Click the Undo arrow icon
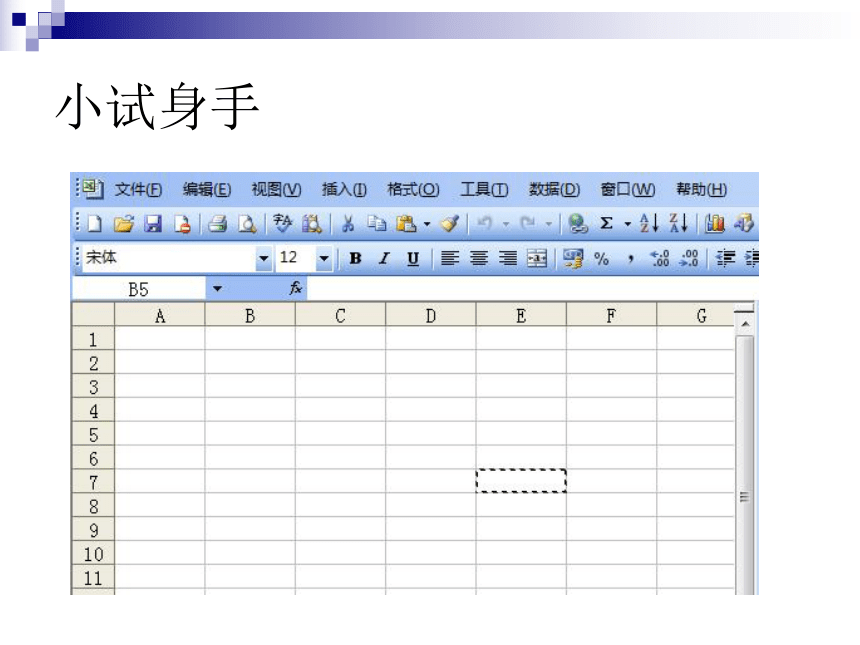This screenshot has height=645, width=860. click(x=484, y=223)
